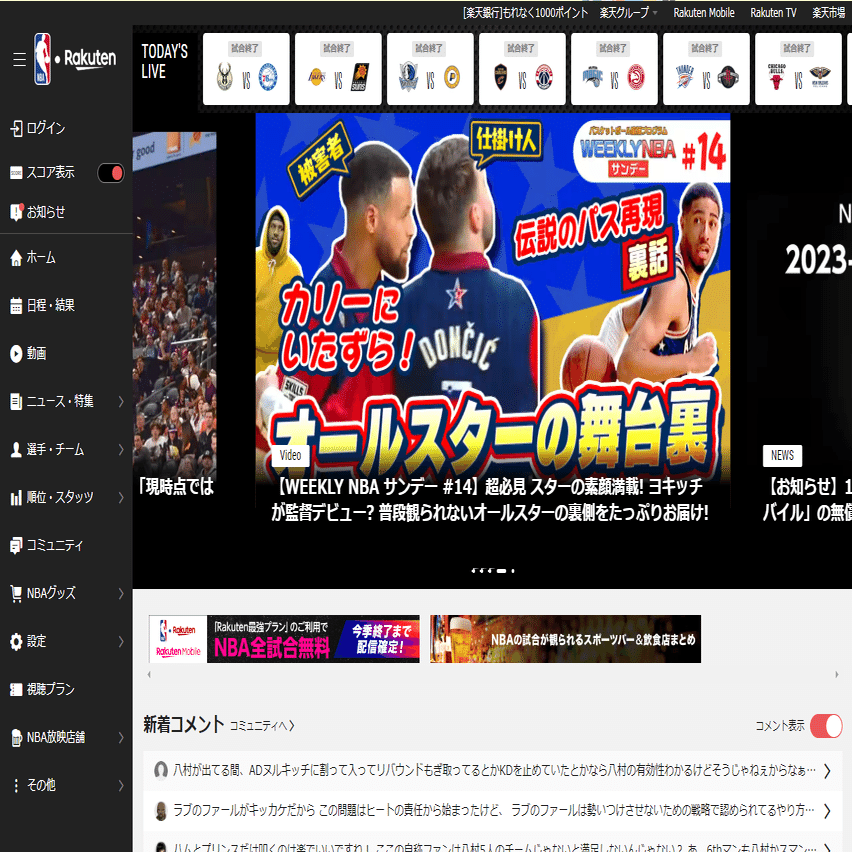Viewport: 852px width, 852px height.
Task: Click the 動画 play icon
Action: [x=16, y=353]
